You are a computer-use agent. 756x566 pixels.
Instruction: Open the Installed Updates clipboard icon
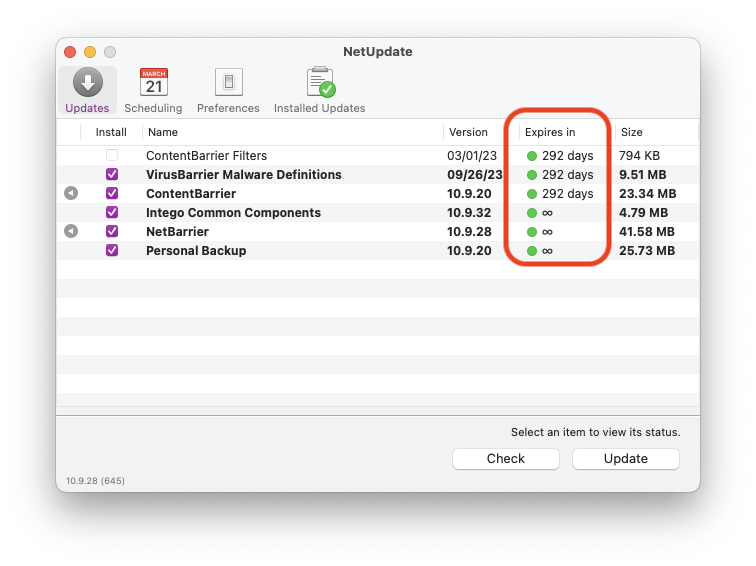321,81
